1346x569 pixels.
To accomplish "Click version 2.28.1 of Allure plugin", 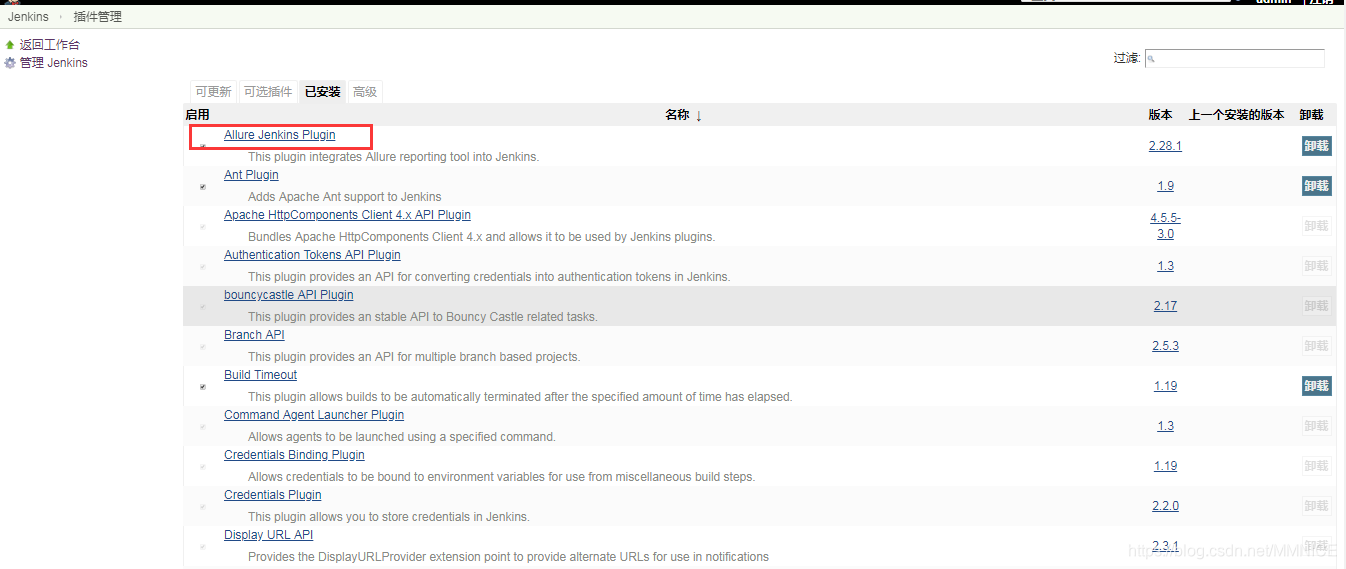I will pos(1165,146).
